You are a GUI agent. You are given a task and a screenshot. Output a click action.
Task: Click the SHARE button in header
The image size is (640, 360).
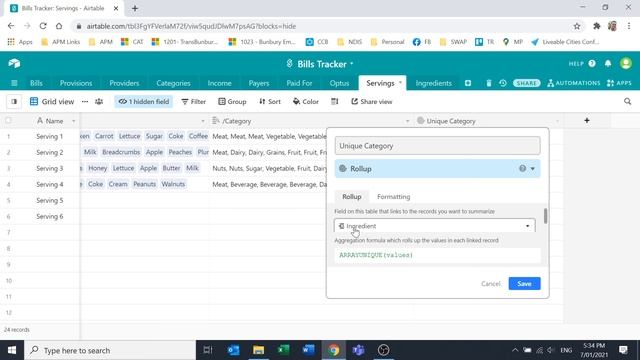pos(527,83)
